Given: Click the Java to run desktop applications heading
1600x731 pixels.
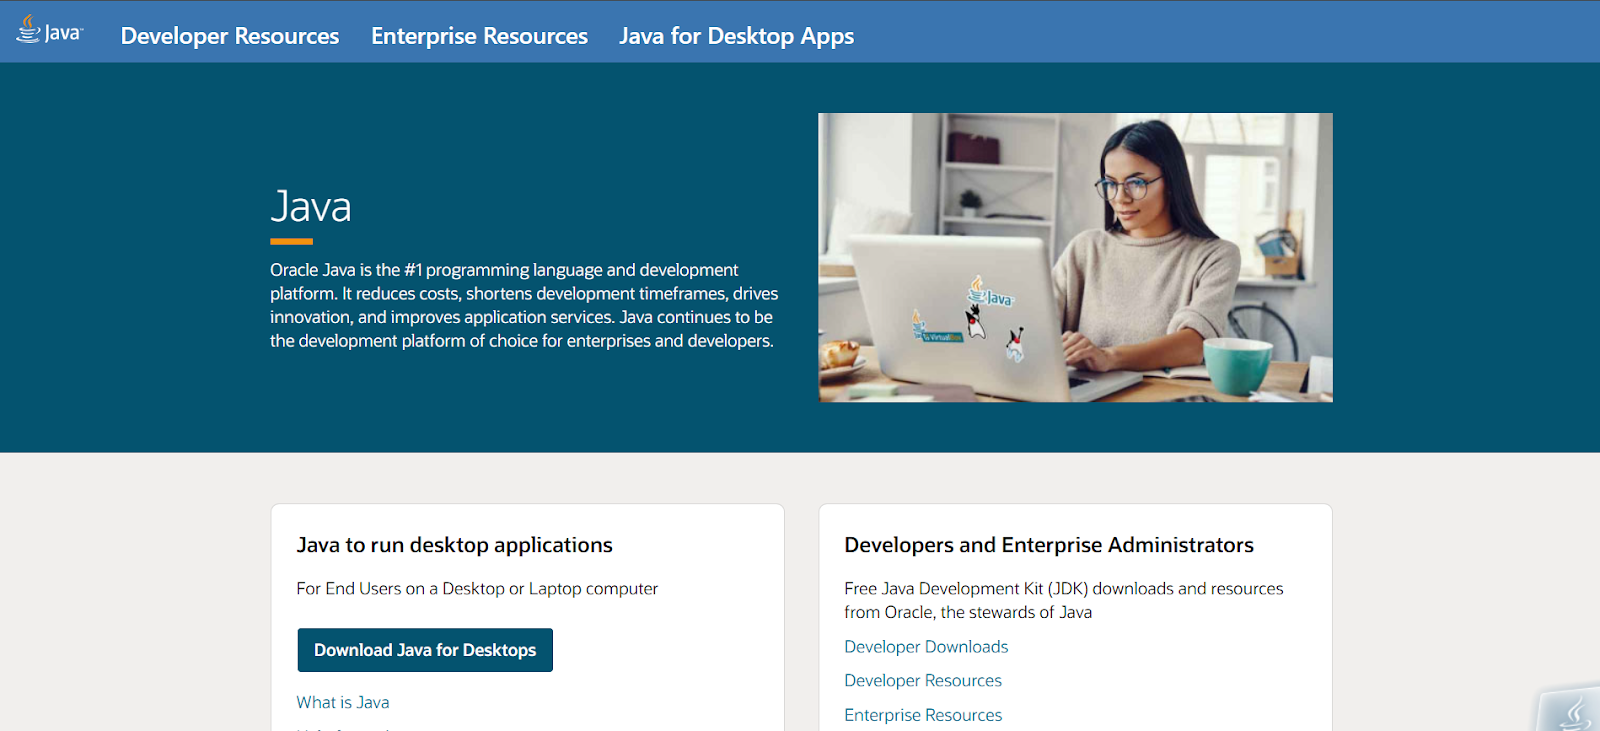Looking at the screenshot, I should 454,545.
